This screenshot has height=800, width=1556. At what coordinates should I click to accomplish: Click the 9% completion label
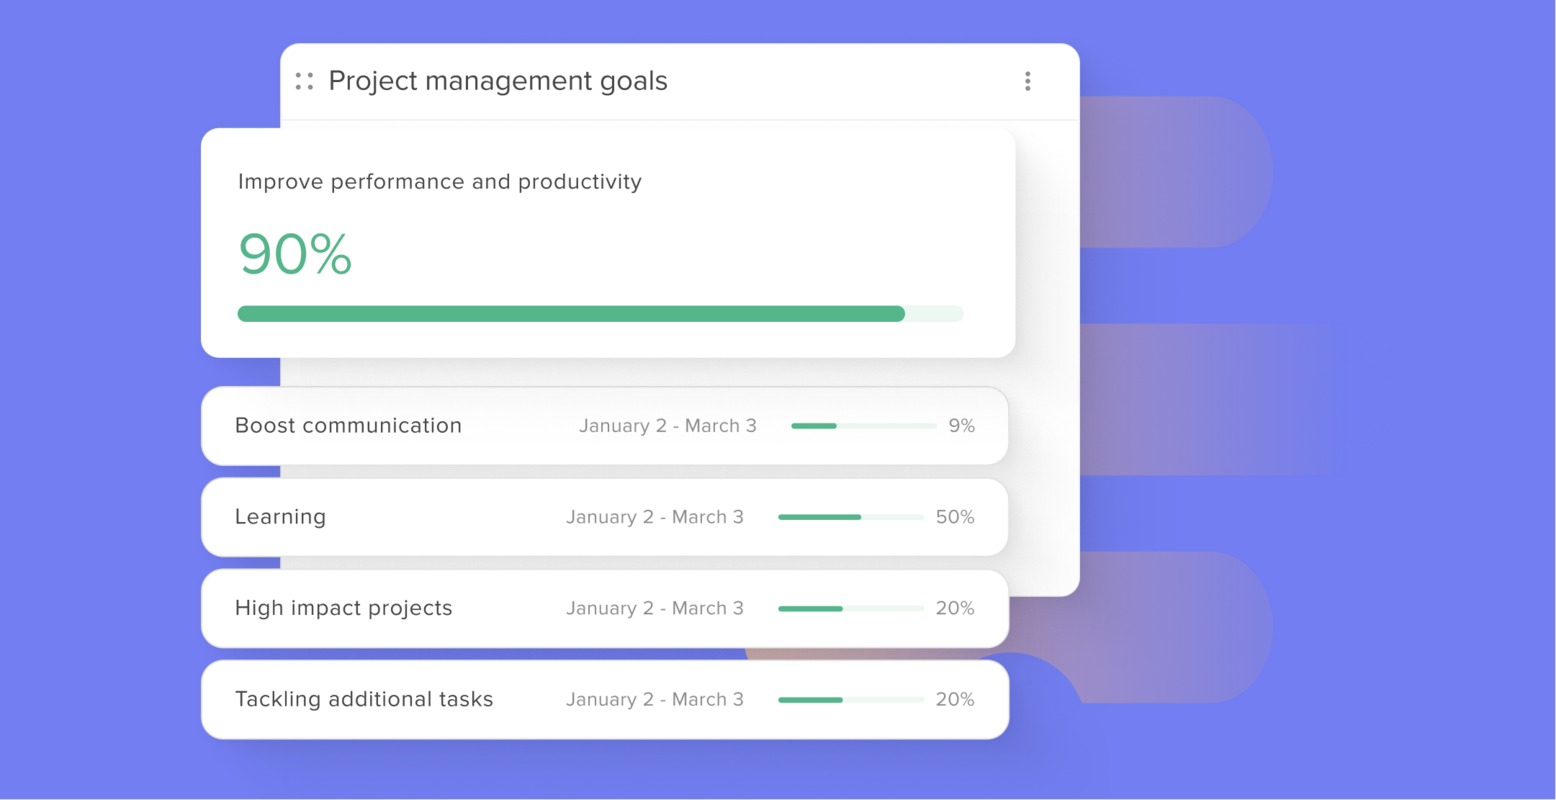961,425
